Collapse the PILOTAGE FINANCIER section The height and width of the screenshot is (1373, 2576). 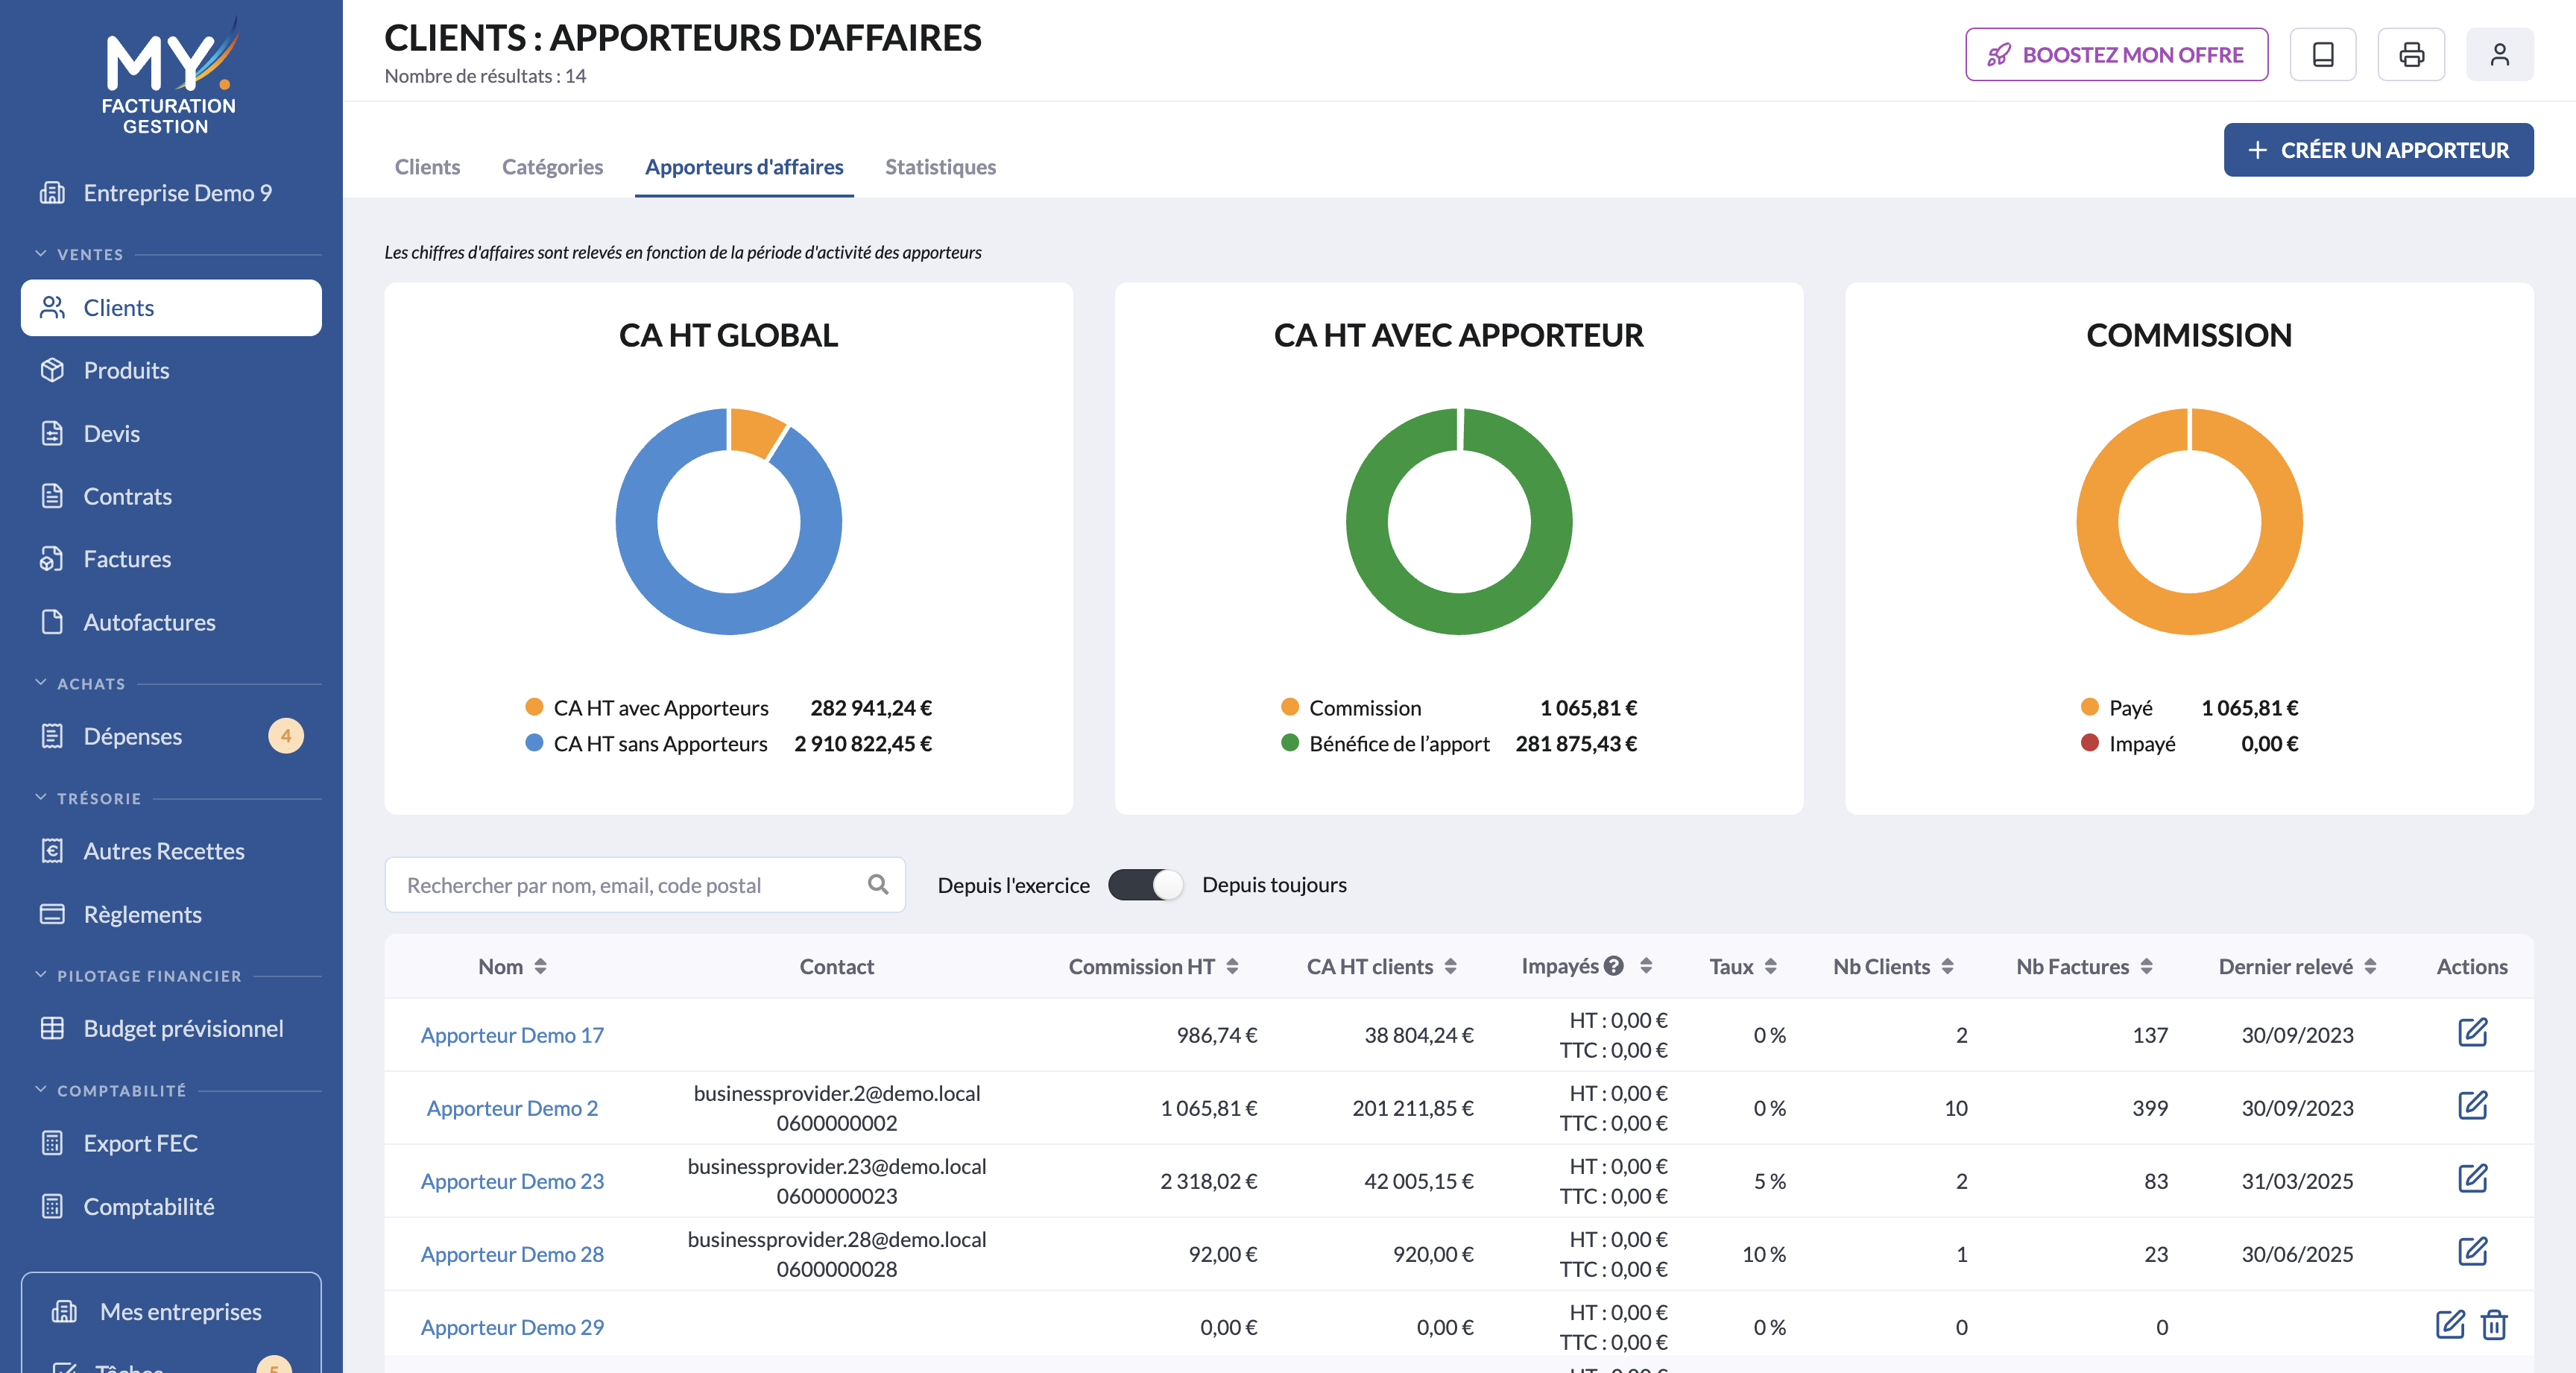coord(41,975)
